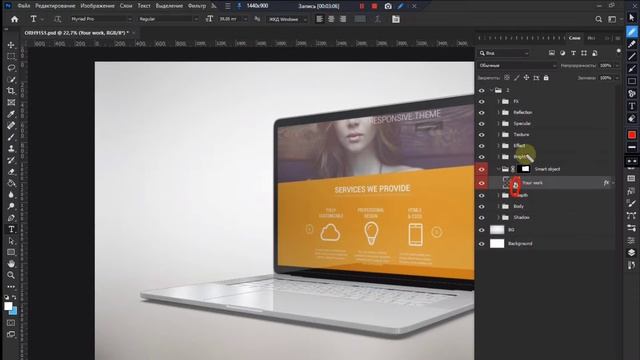This screenshot has width=640, height=360.
Task: Open the blend mode dropdown in Layers
Action: 517,65
